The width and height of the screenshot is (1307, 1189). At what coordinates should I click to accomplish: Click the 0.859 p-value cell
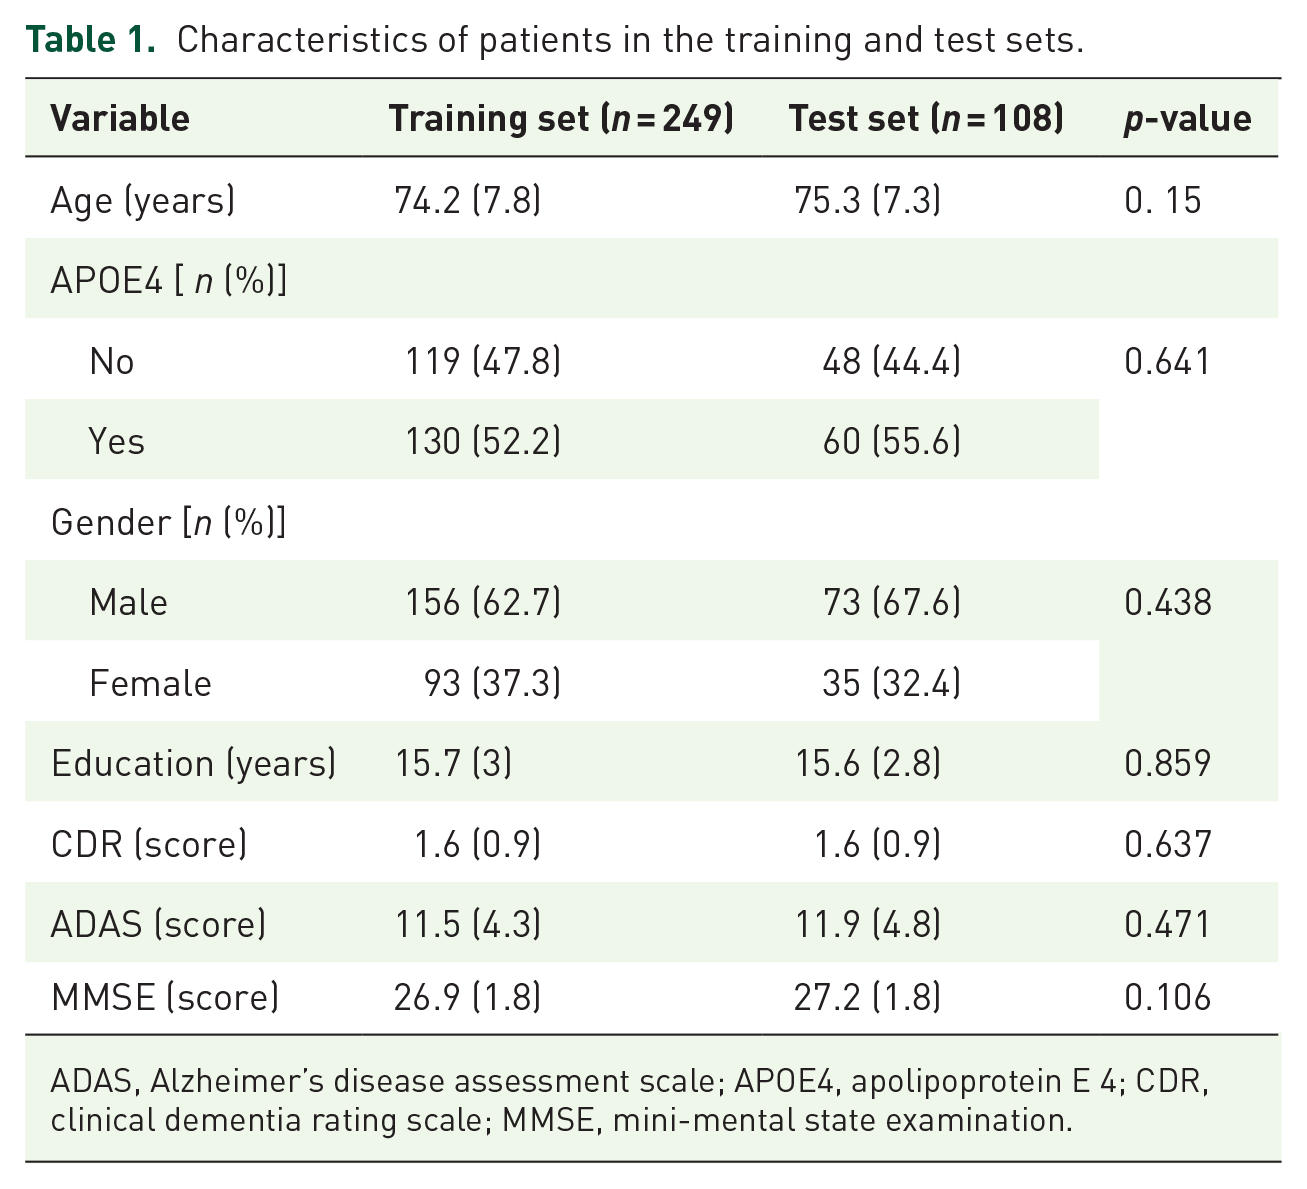(x=1167, y=764)
